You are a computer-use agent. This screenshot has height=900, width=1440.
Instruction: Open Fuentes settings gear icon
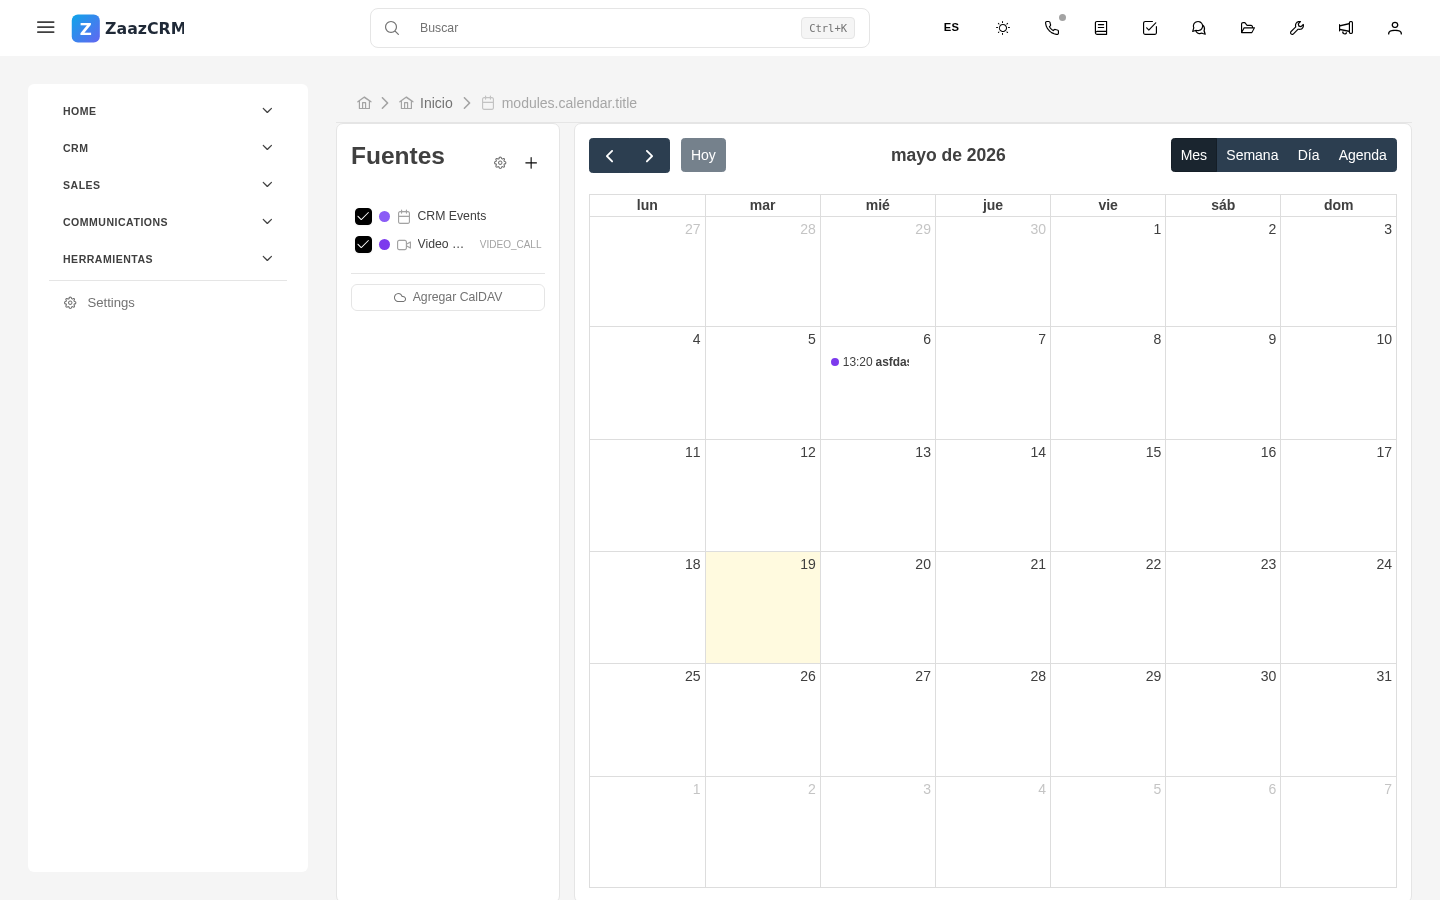coord(500,163)
